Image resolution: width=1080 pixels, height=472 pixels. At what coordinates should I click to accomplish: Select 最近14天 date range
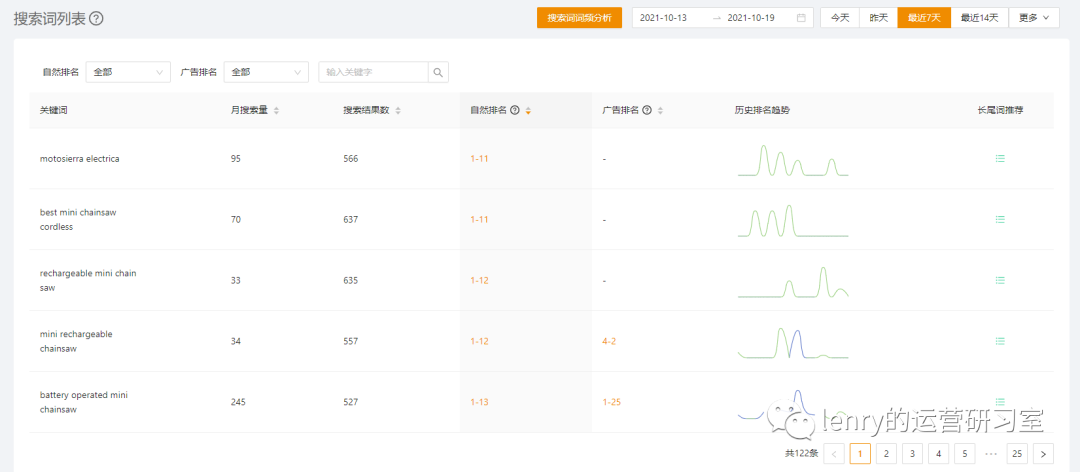[x=979, y=18]
